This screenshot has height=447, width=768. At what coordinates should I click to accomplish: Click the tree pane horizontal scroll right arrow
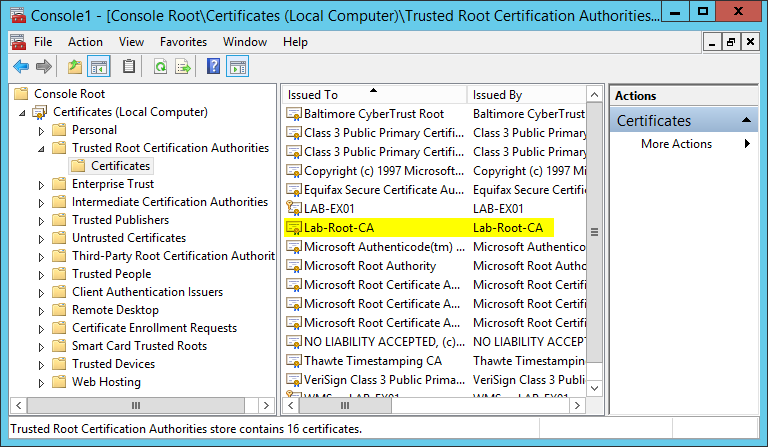(x=266, y=405)
